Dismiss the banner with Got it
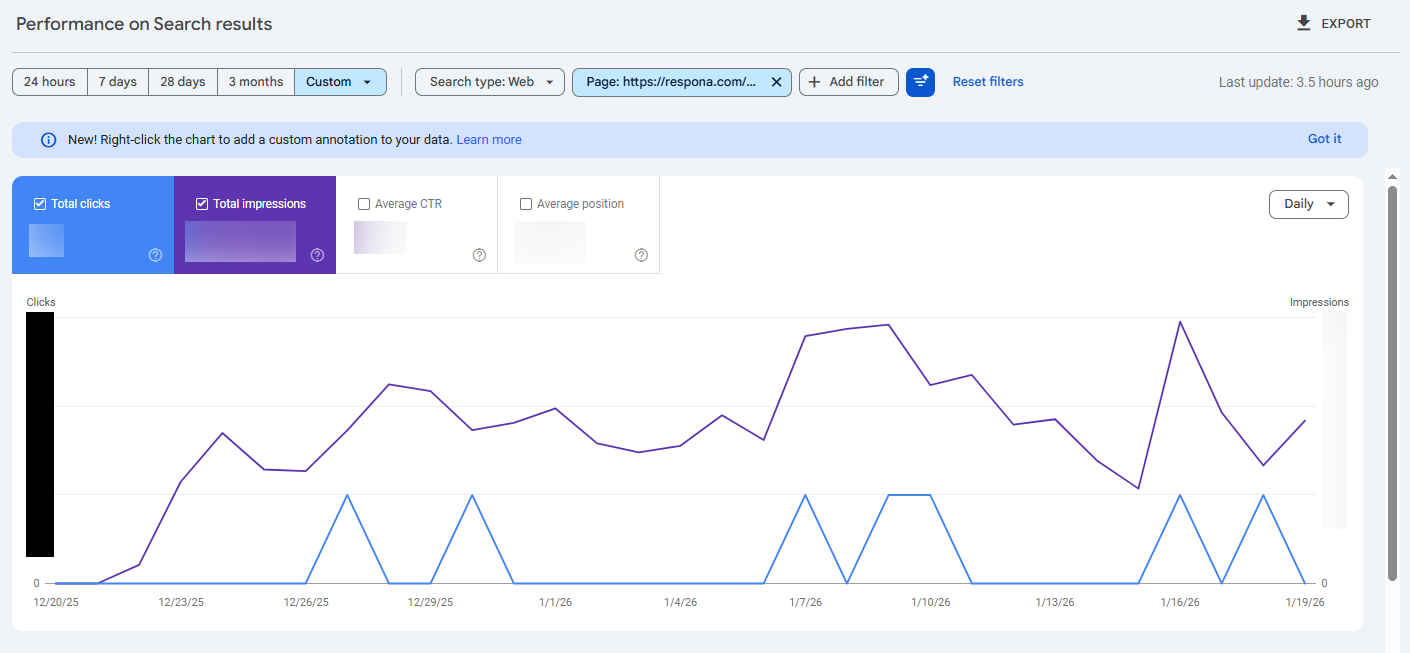1410x653 pixels. [1324, 139]
